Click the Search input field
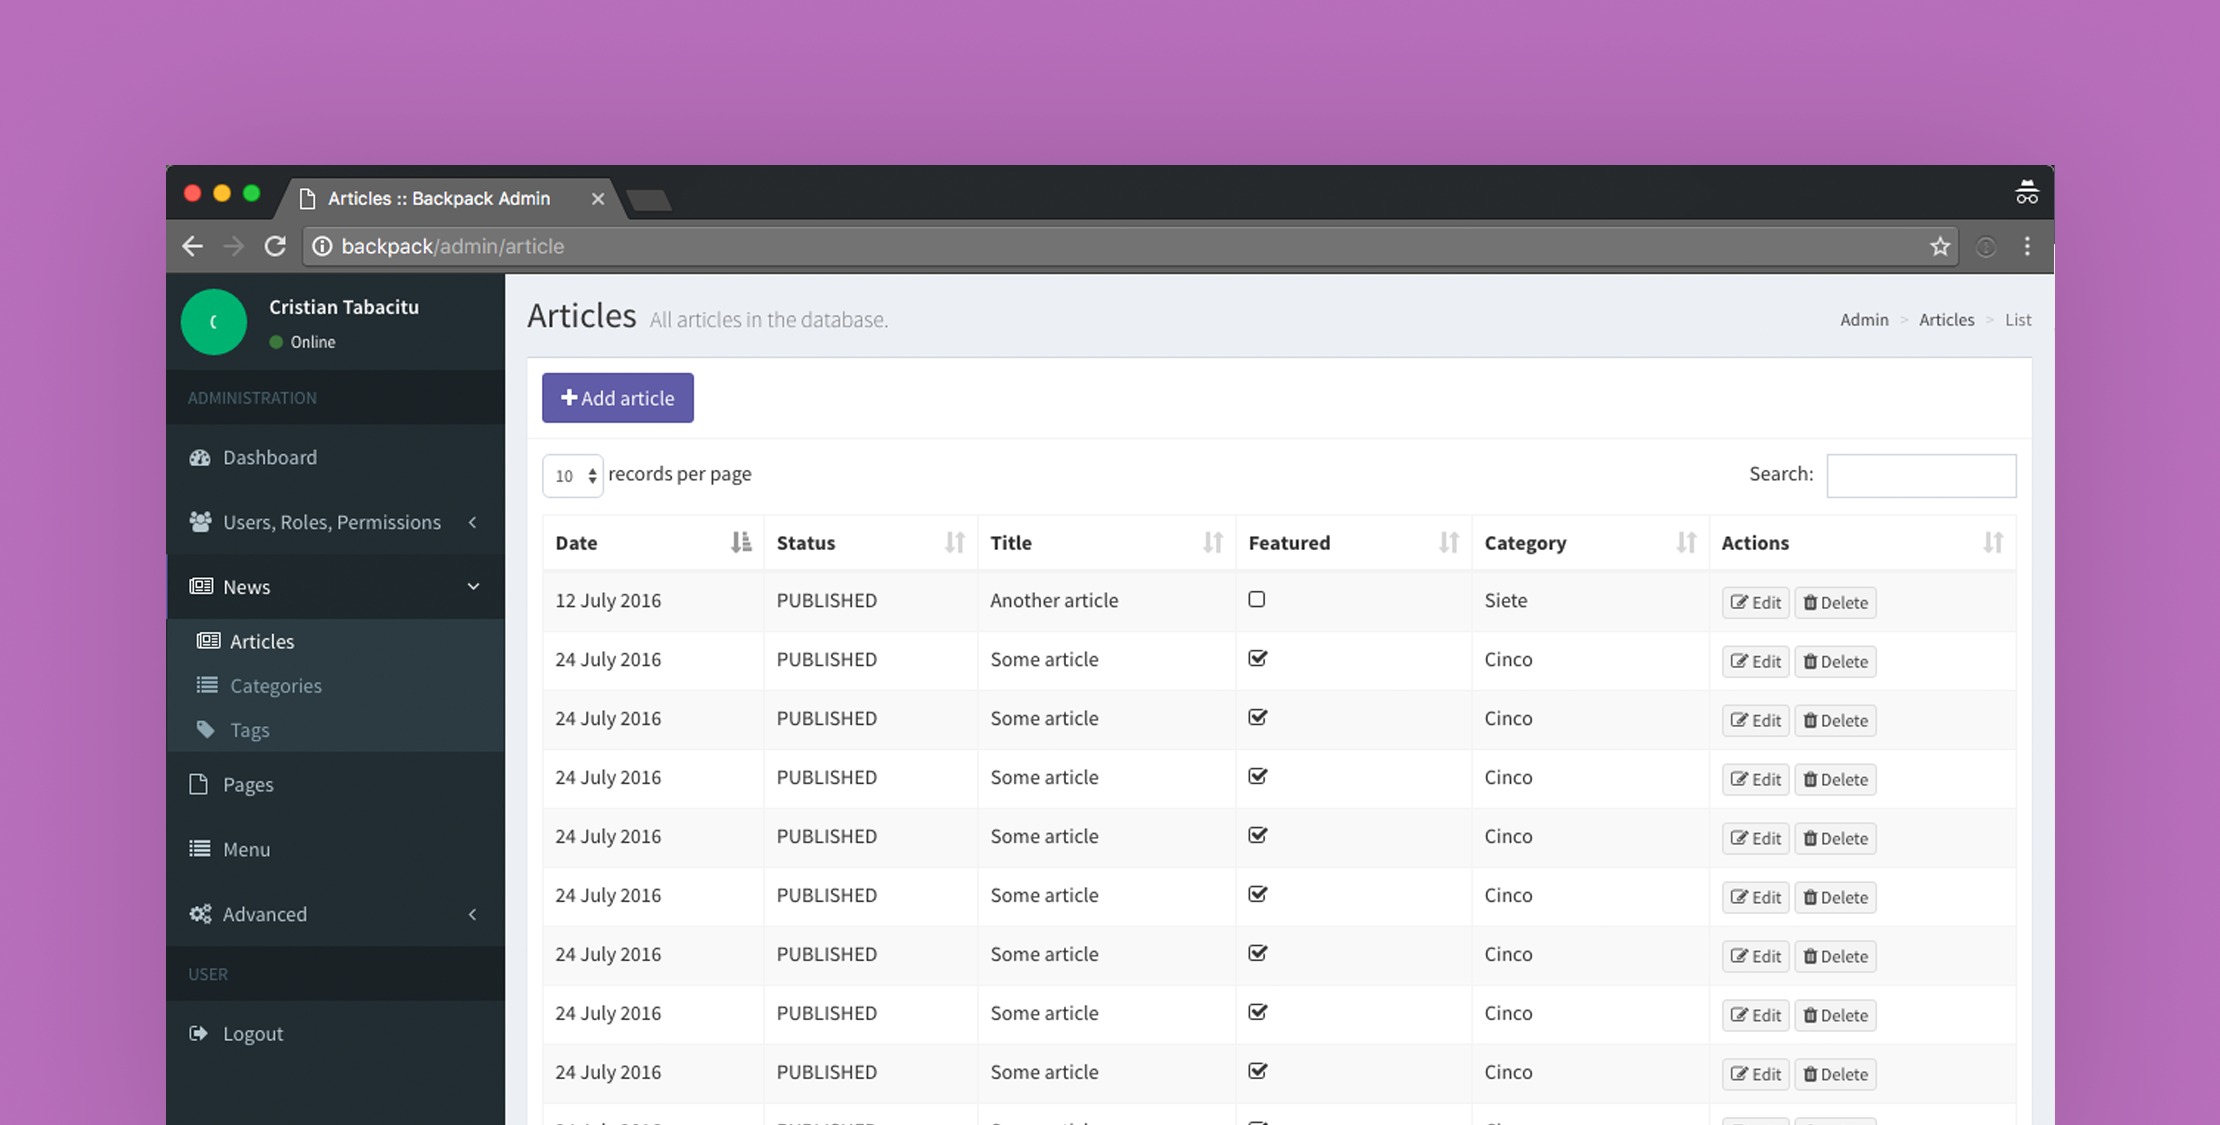 click(x=1922, y=475)
